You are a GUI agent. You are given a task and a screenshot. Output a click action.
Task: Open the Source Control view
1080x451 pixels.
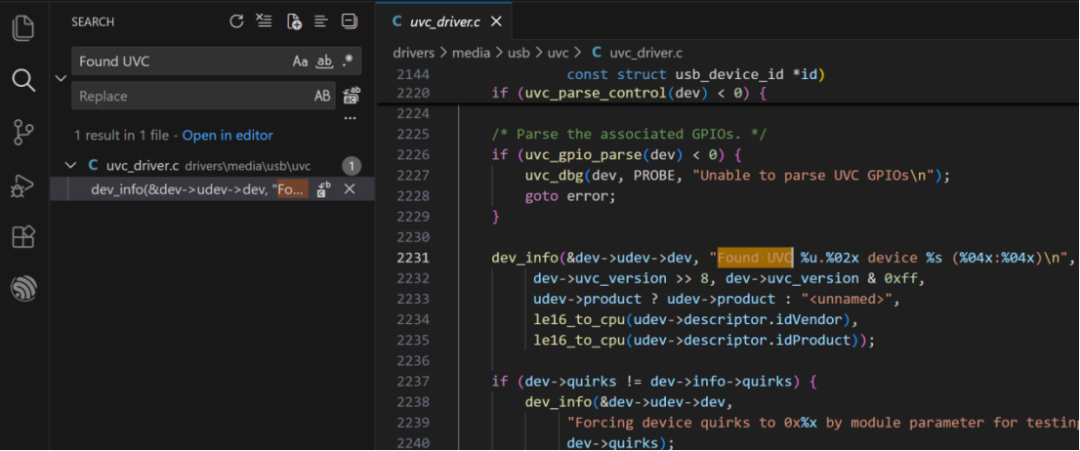[24, 132]
